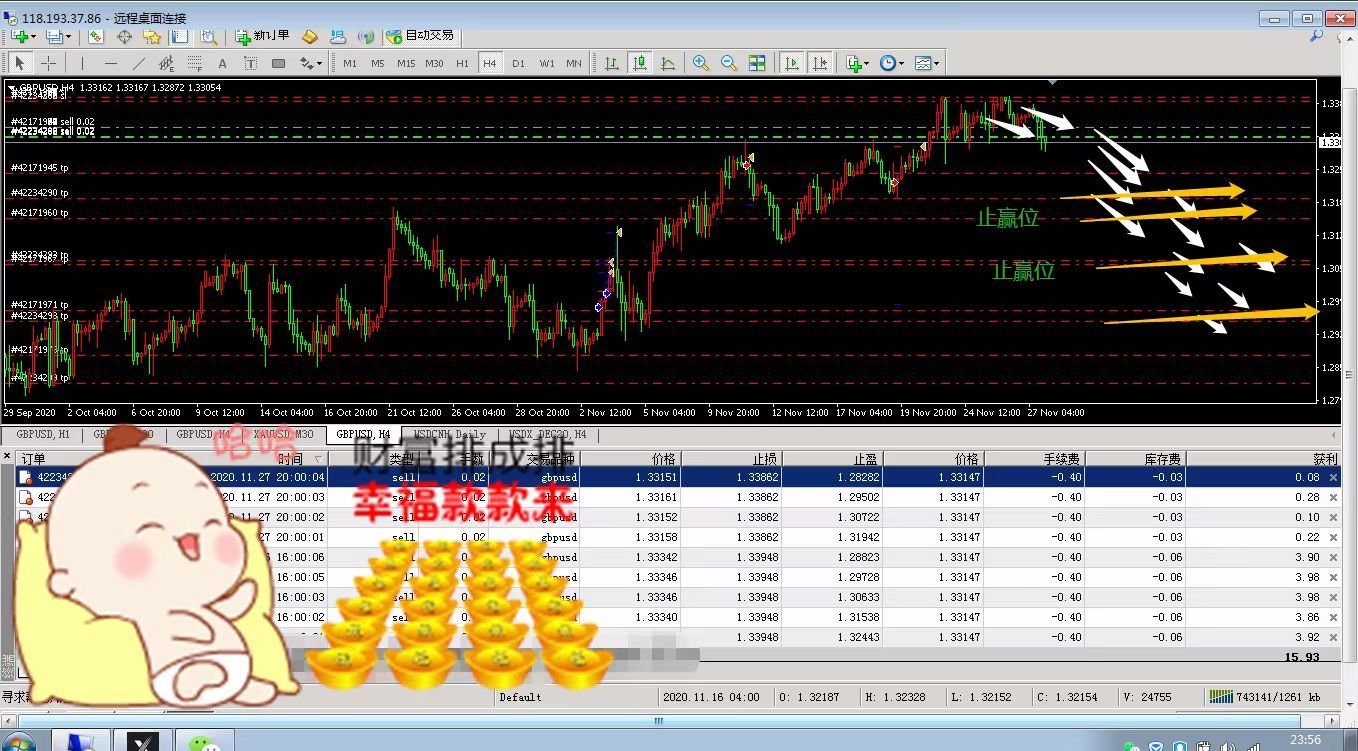Open the Data Window crosshair icon
The image size is (1358, 751).
pos(124,36)
